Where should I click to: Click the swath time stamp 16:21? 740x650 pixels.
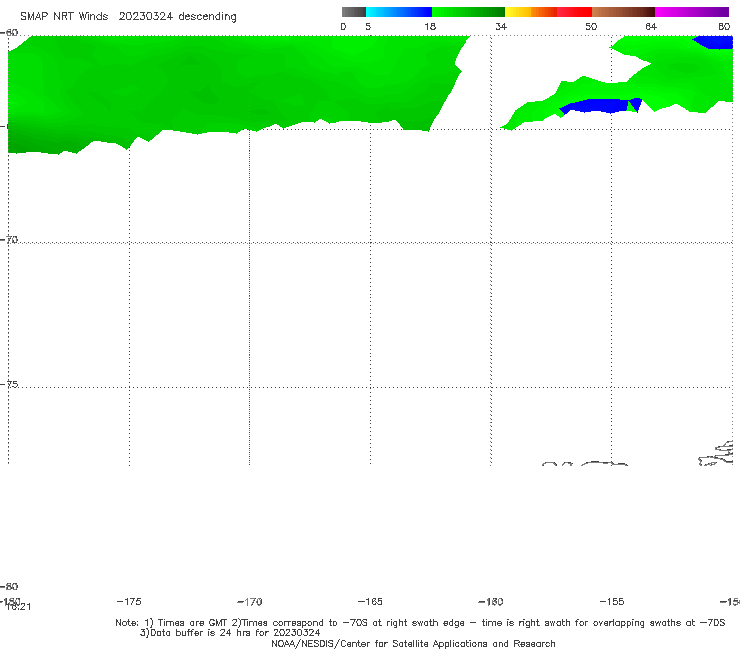click(18, 607)
